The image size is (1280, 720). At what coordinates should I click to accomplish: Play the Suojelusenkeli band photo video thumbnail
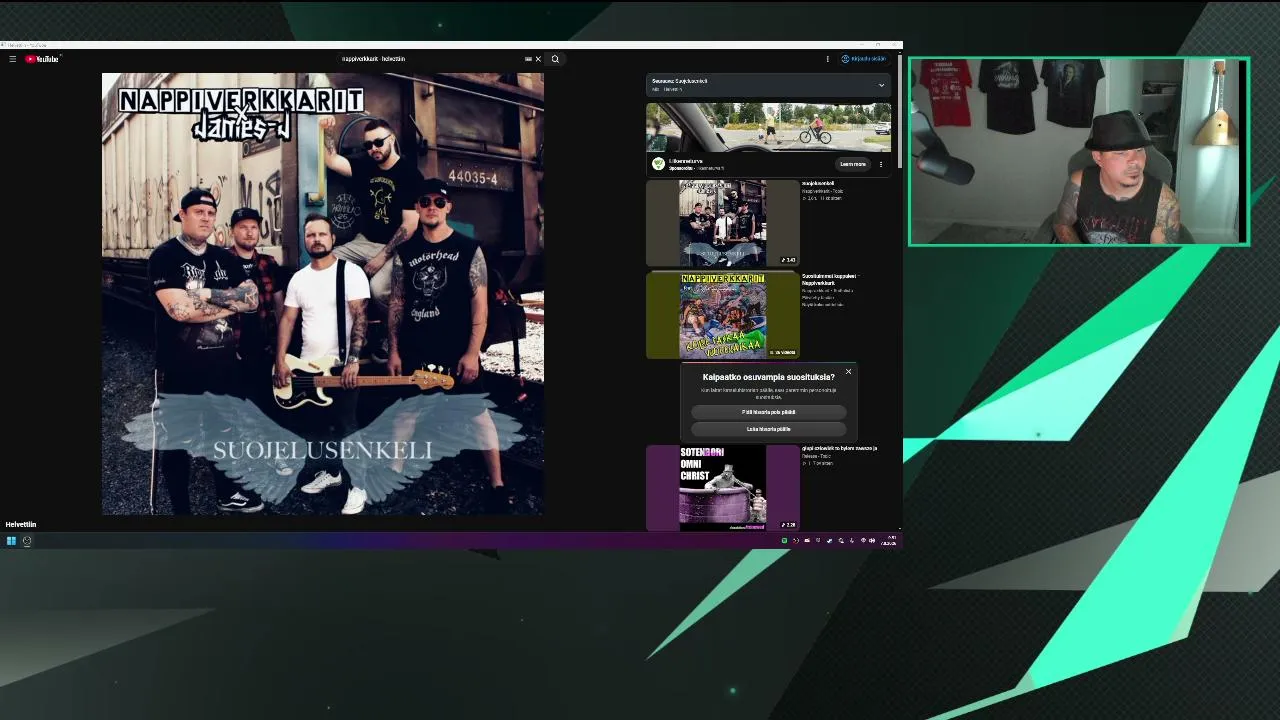(722, 223)
